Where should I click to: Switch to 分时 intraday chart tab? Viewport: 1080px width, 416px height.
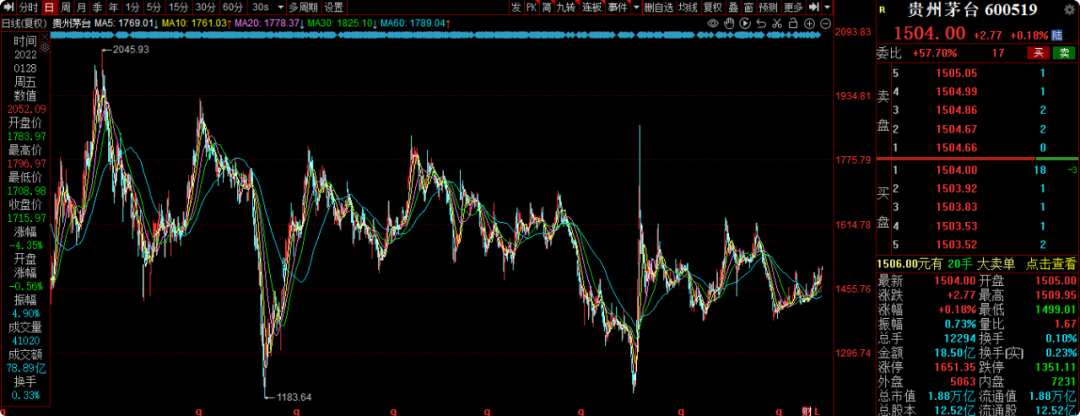[28, 7]
